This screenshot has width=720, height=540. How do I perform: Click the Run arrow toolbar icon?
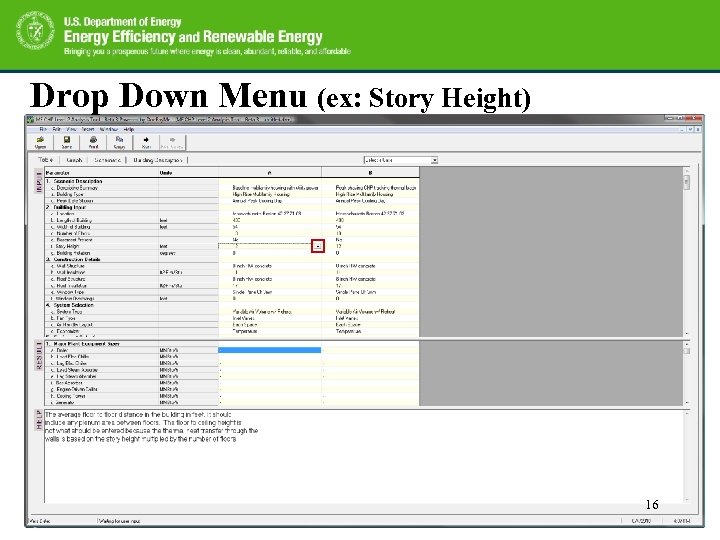click(x=146, y=142)
